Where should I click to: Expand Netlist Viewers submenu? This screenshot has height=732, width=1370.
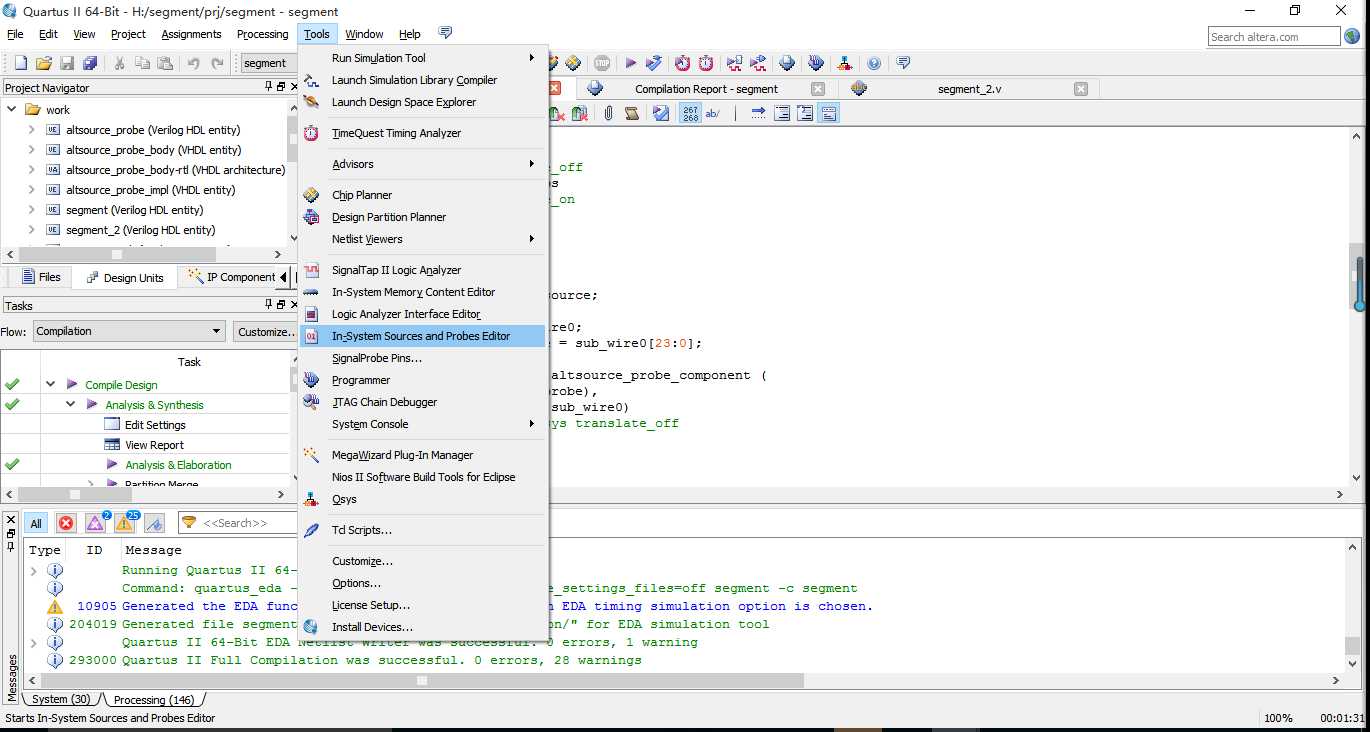423,239
